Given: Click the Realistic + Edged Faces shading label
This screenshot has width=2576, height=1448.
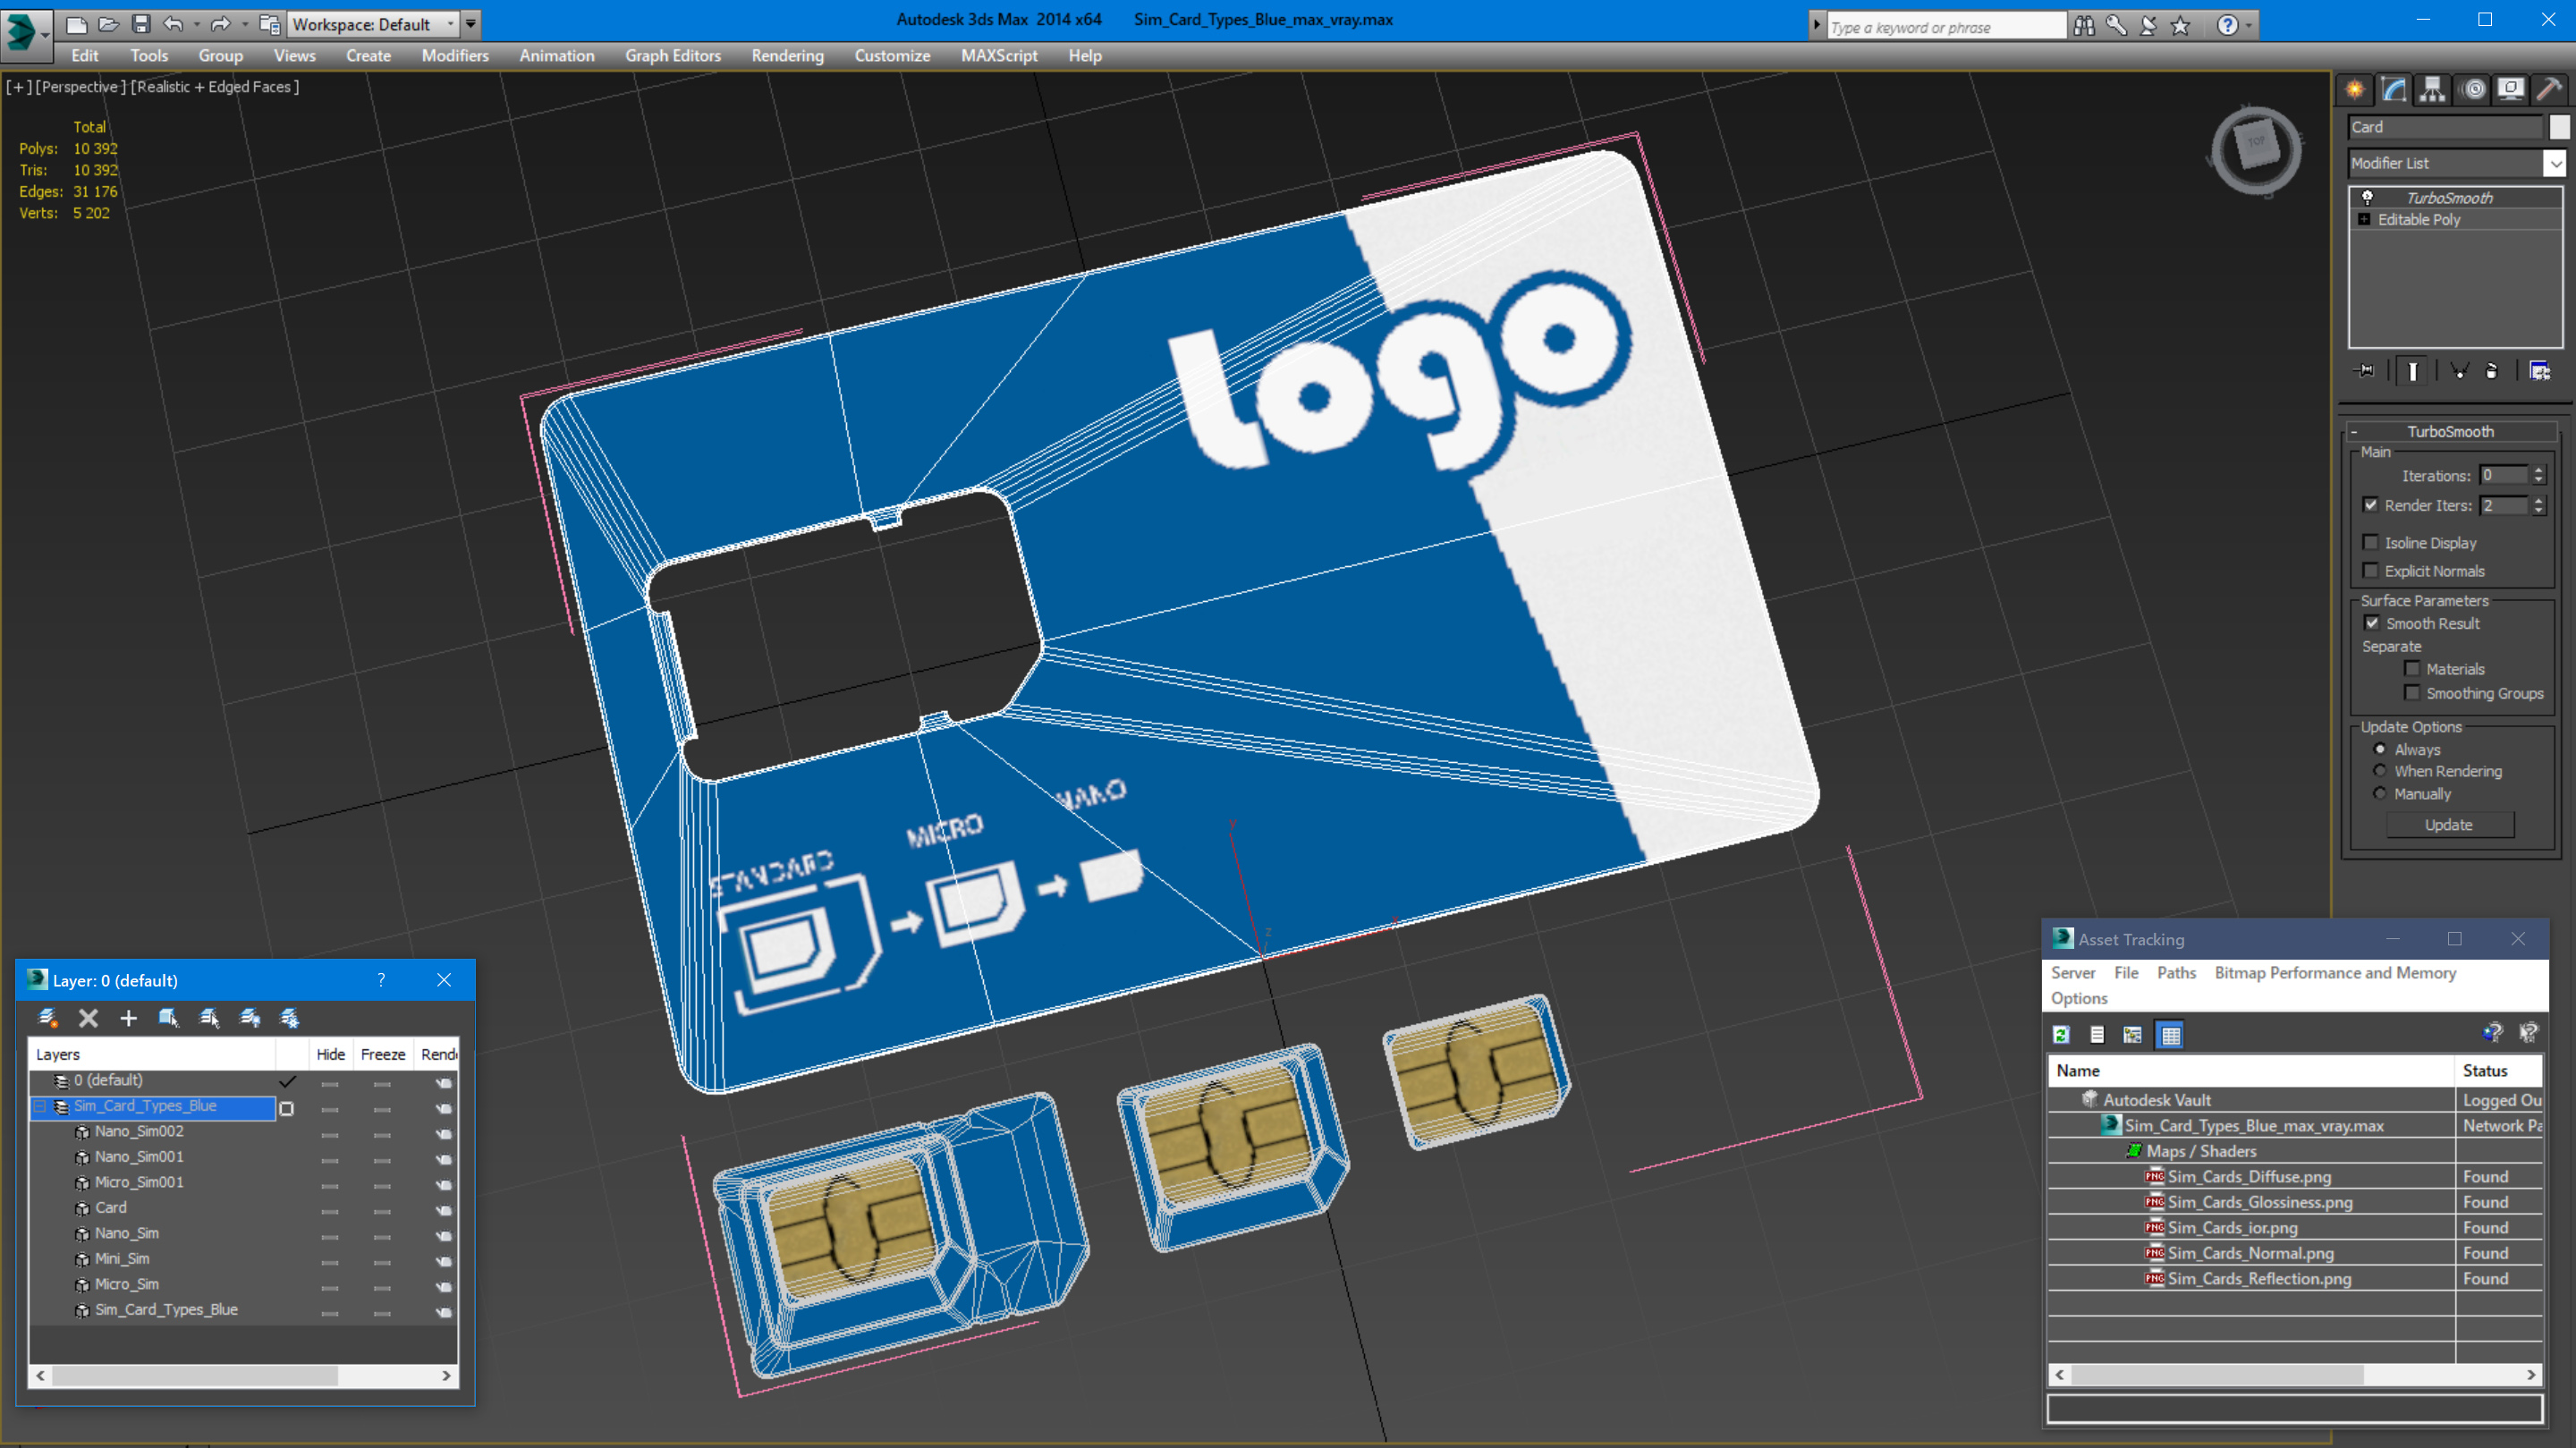Looking at the screenshot, I should point(215,87).
